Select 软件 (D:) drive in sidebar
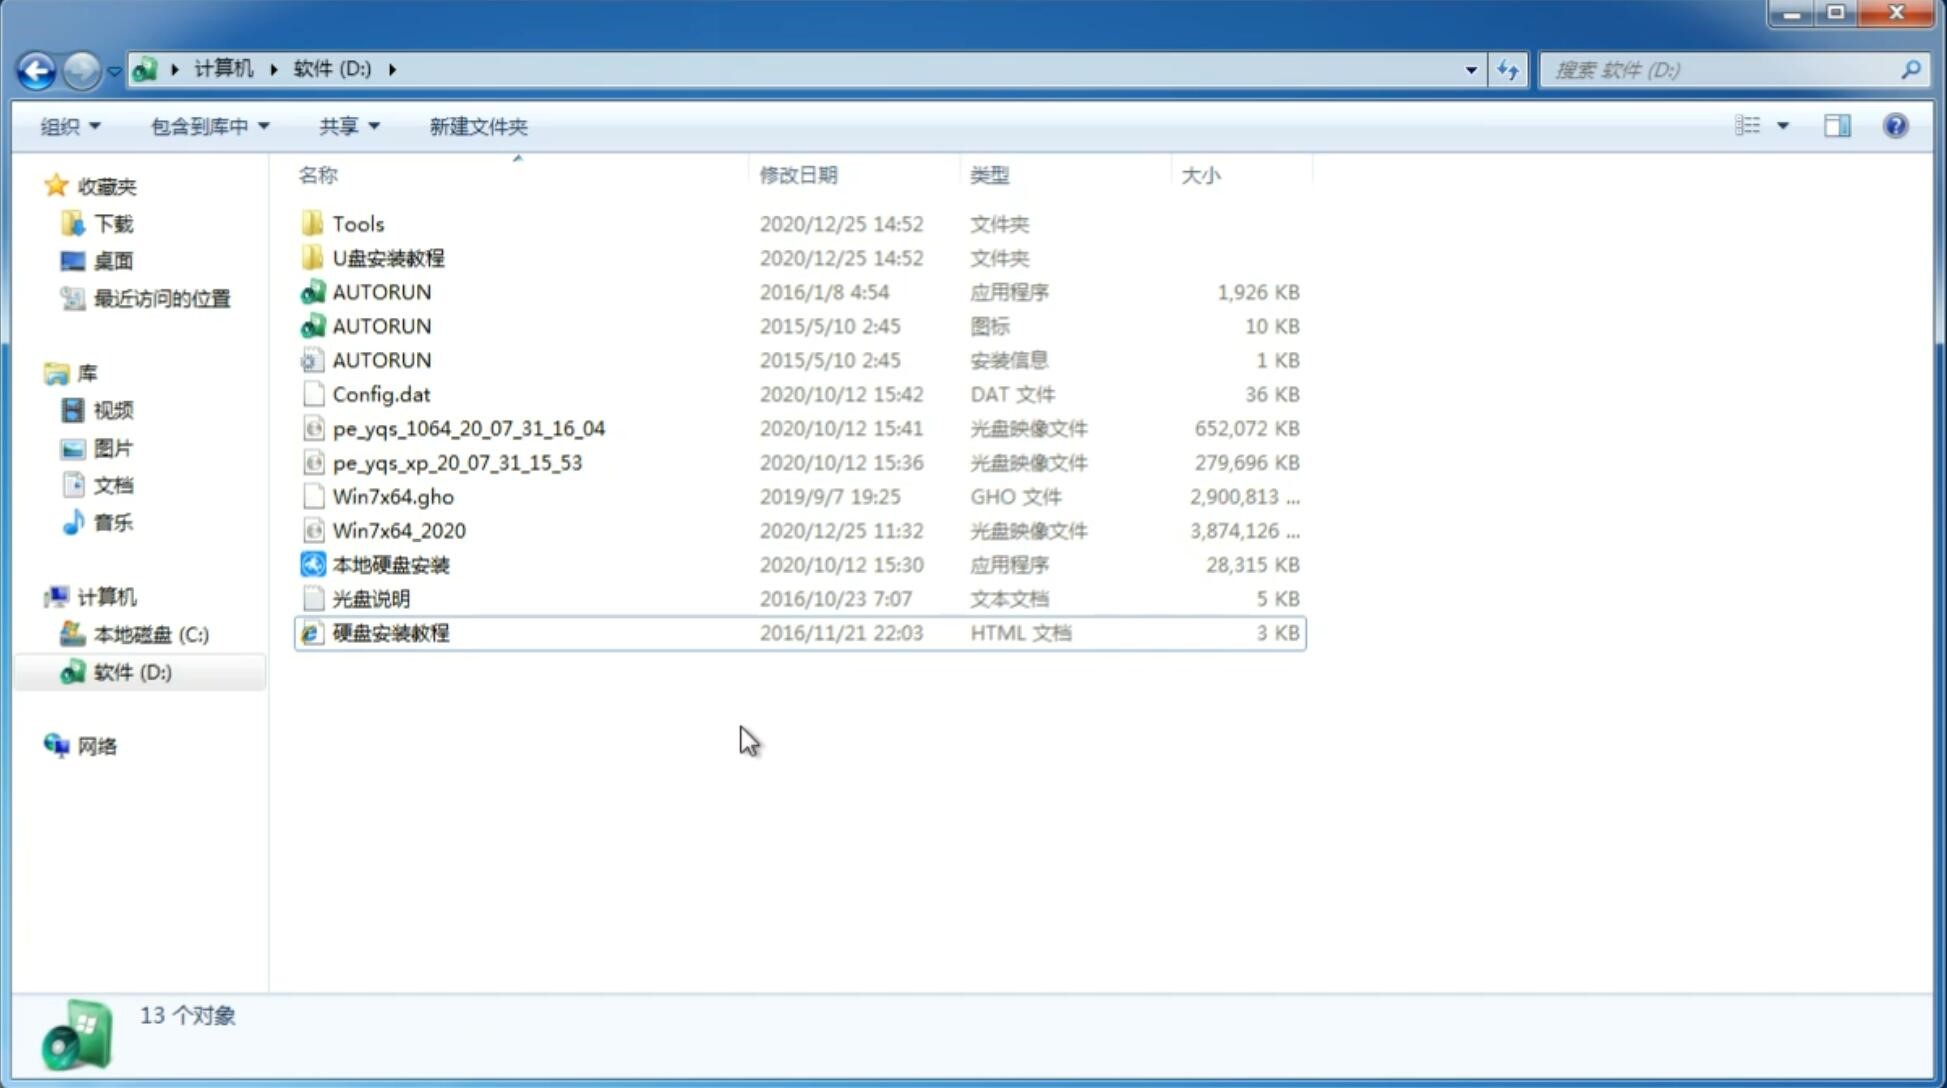This screenshot has width=1947, height=1088. pyautogui.click(x=130, y=671)
